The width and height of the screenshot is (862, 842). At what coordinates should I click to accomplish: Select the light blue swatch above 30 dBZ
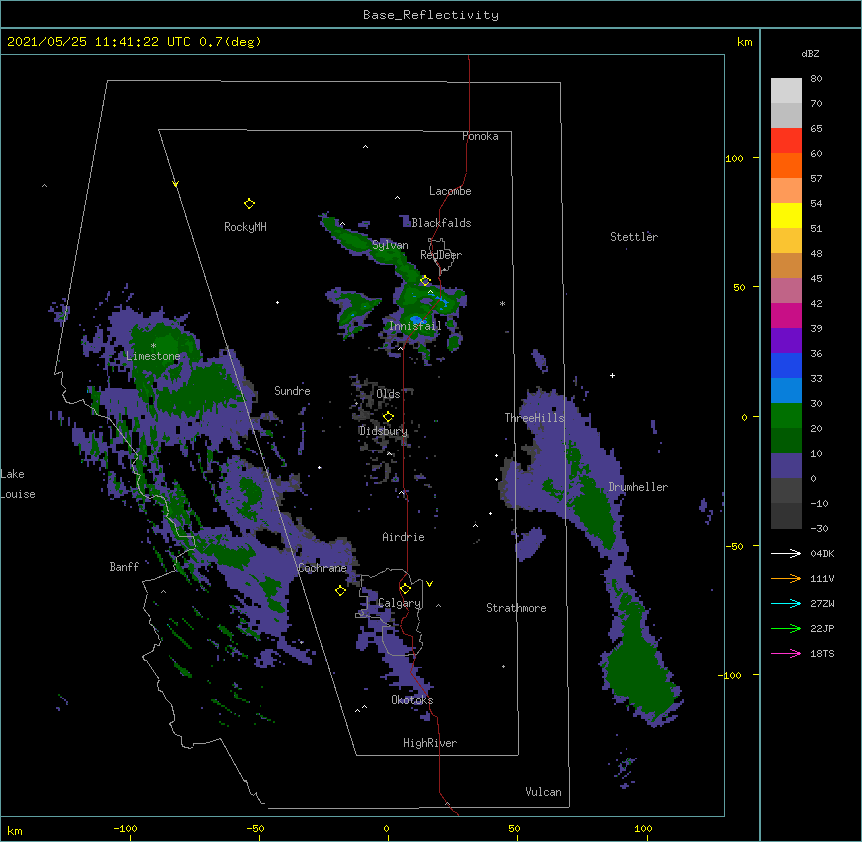point(786,390)
